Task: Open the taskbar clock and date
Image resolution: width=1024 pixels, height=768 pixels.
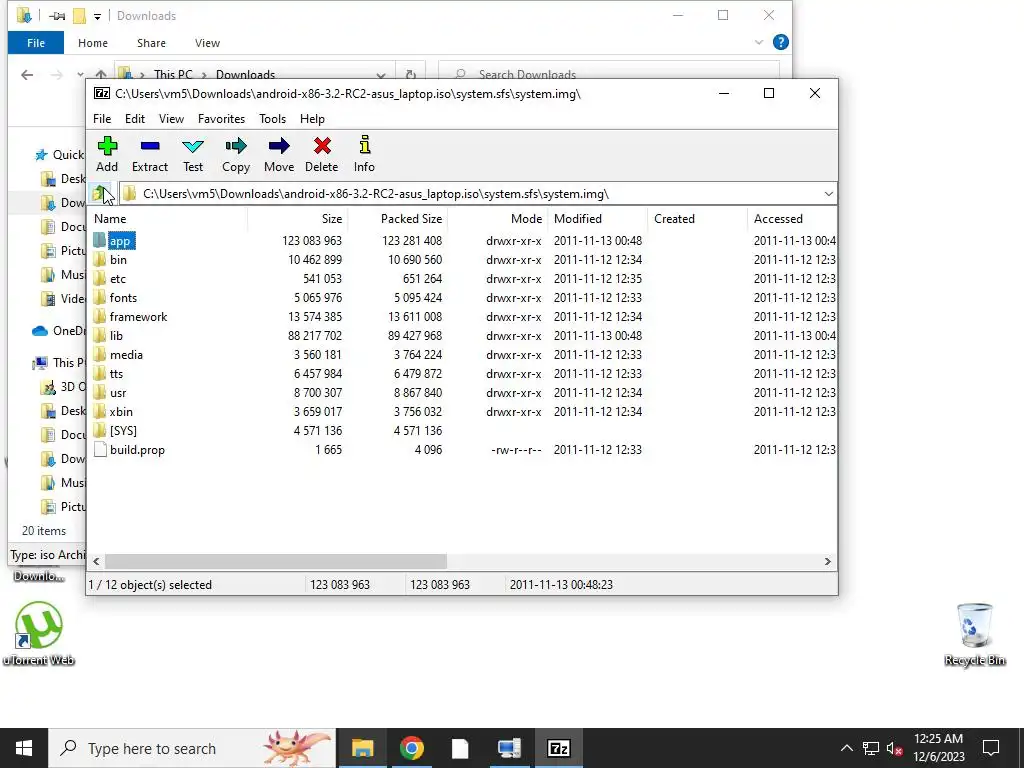Action: [x=938, y=748]
